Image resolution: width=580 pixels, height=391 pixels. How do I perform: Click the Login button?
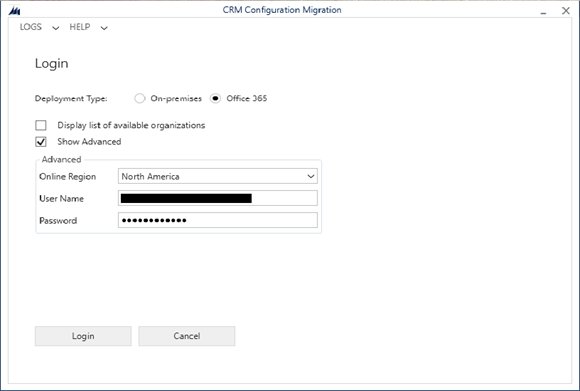pos(83,336)
